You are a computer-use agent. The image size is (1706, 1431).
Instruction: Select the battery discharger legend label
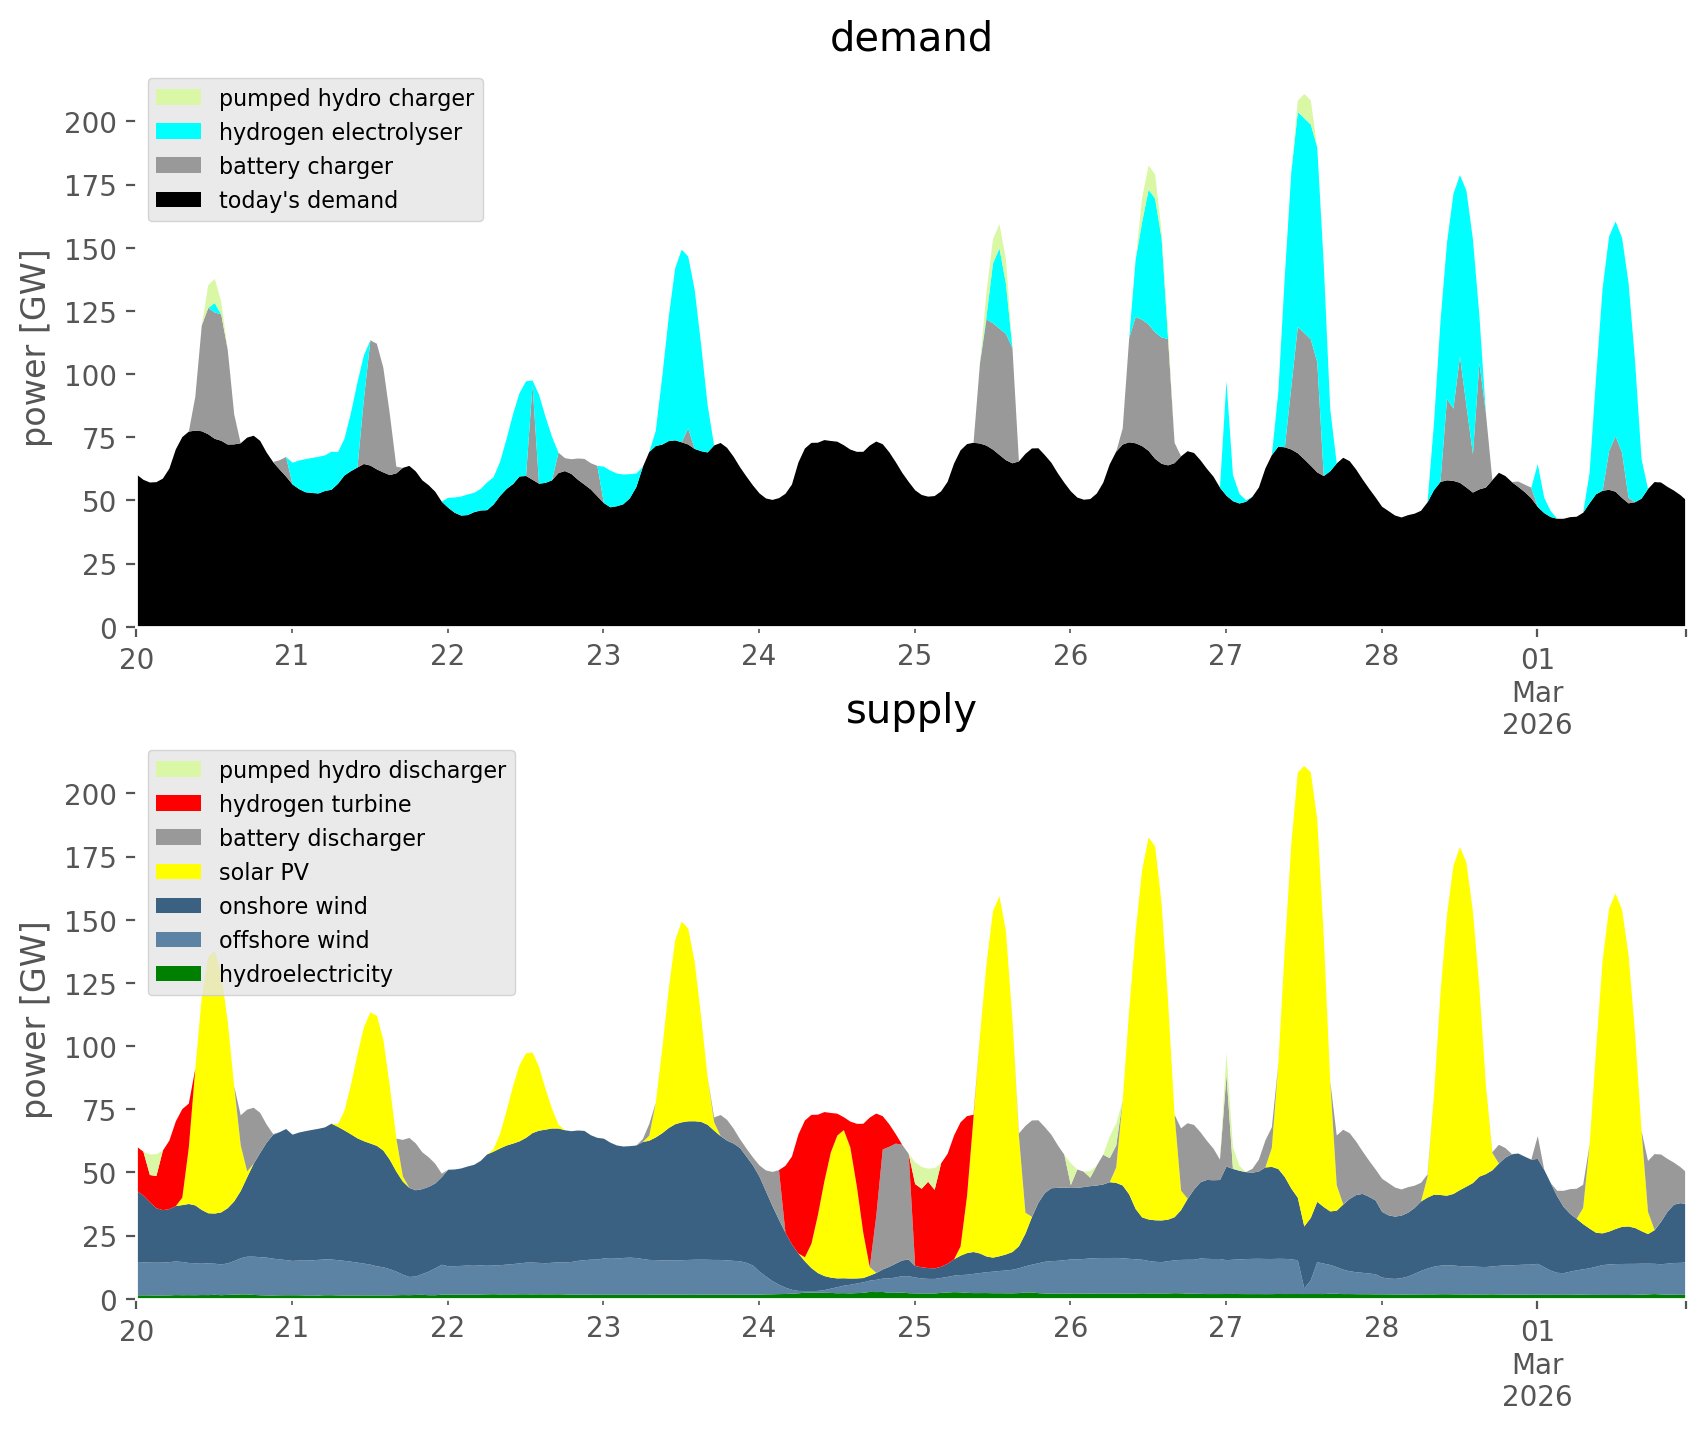tap(321, 838)
